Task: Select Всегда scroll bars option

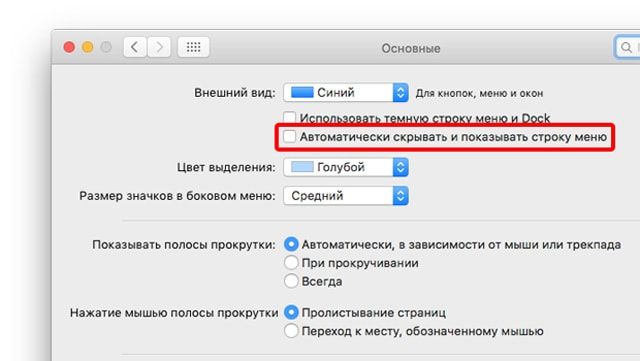Action: (x=291, y=281)
